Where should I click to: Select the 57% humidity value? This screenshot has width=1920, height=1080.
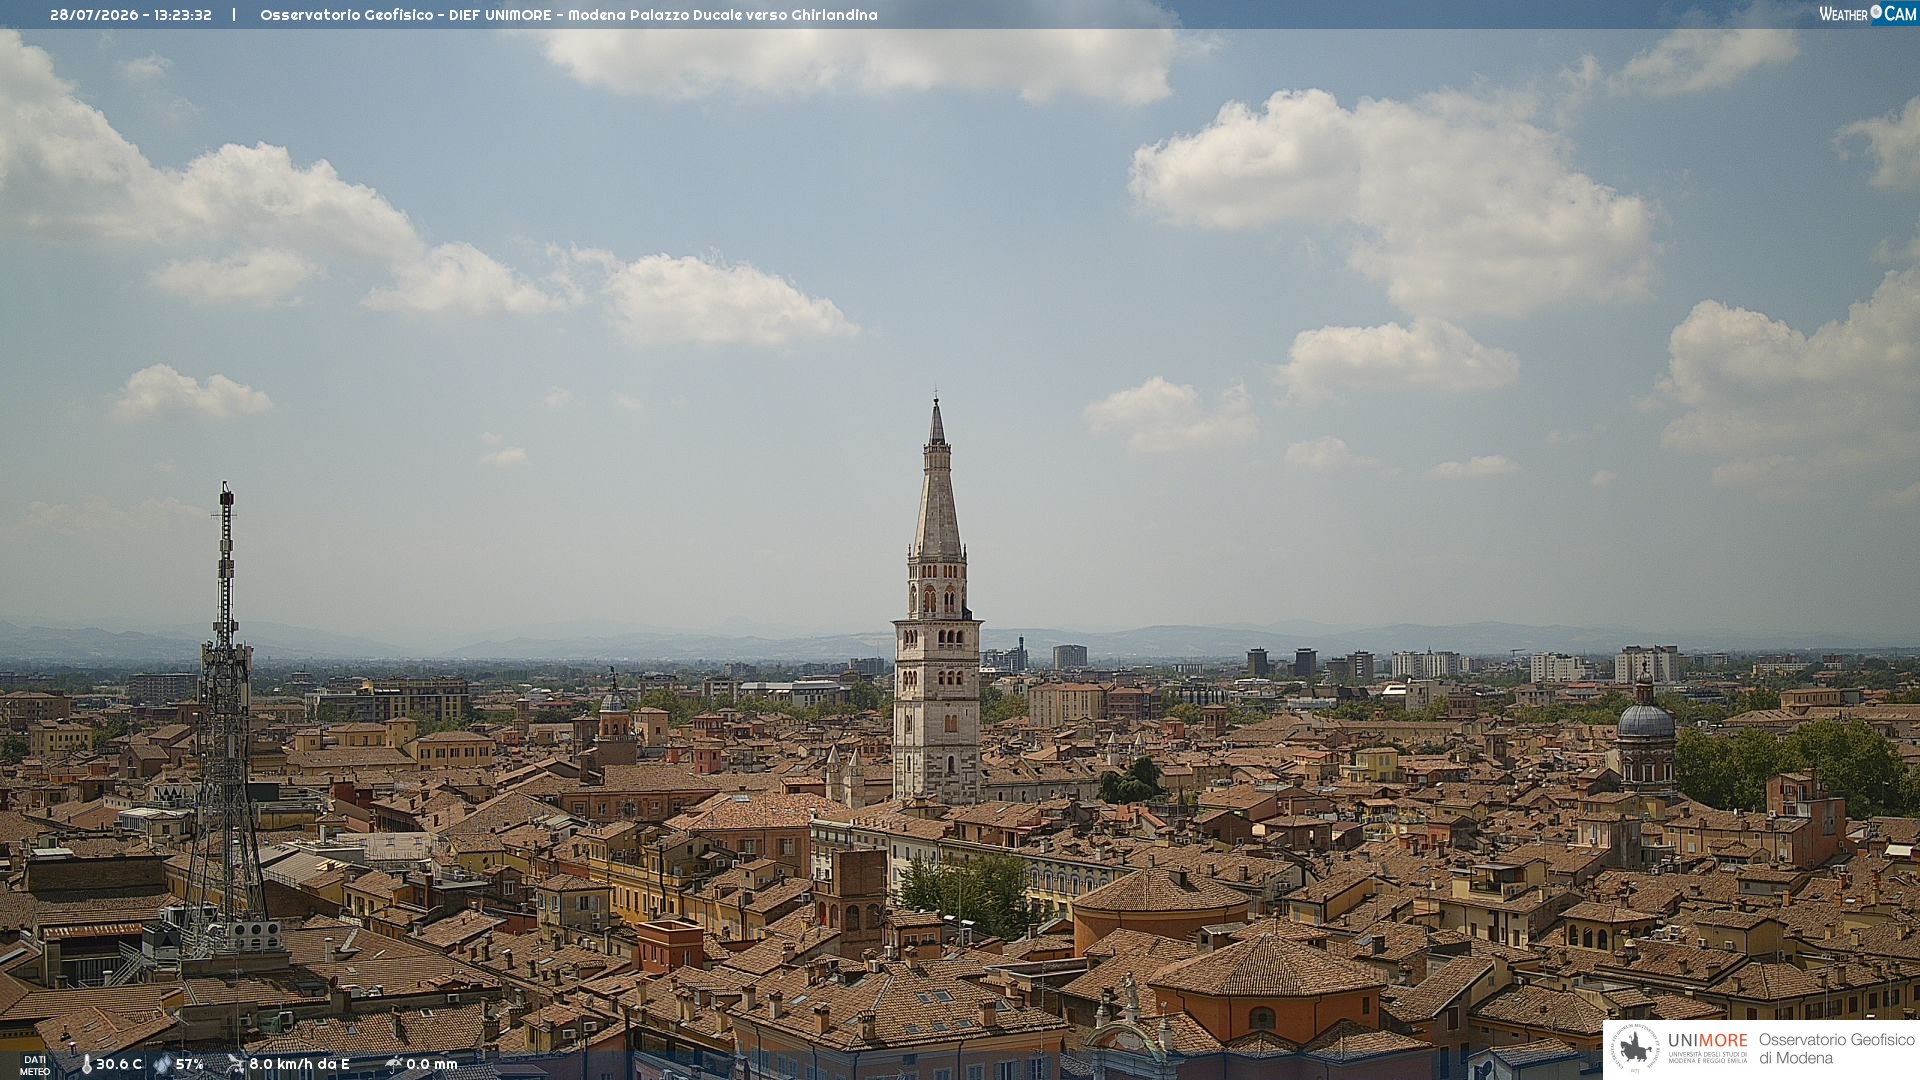point(190,1064)
